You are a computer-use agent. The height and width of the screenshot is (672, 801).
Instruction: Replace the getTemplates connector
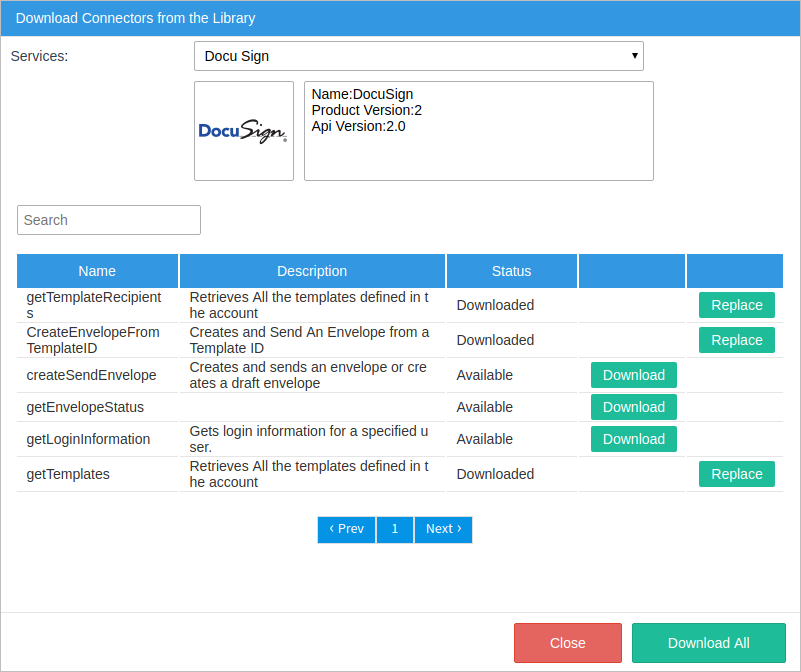(736, 474)
